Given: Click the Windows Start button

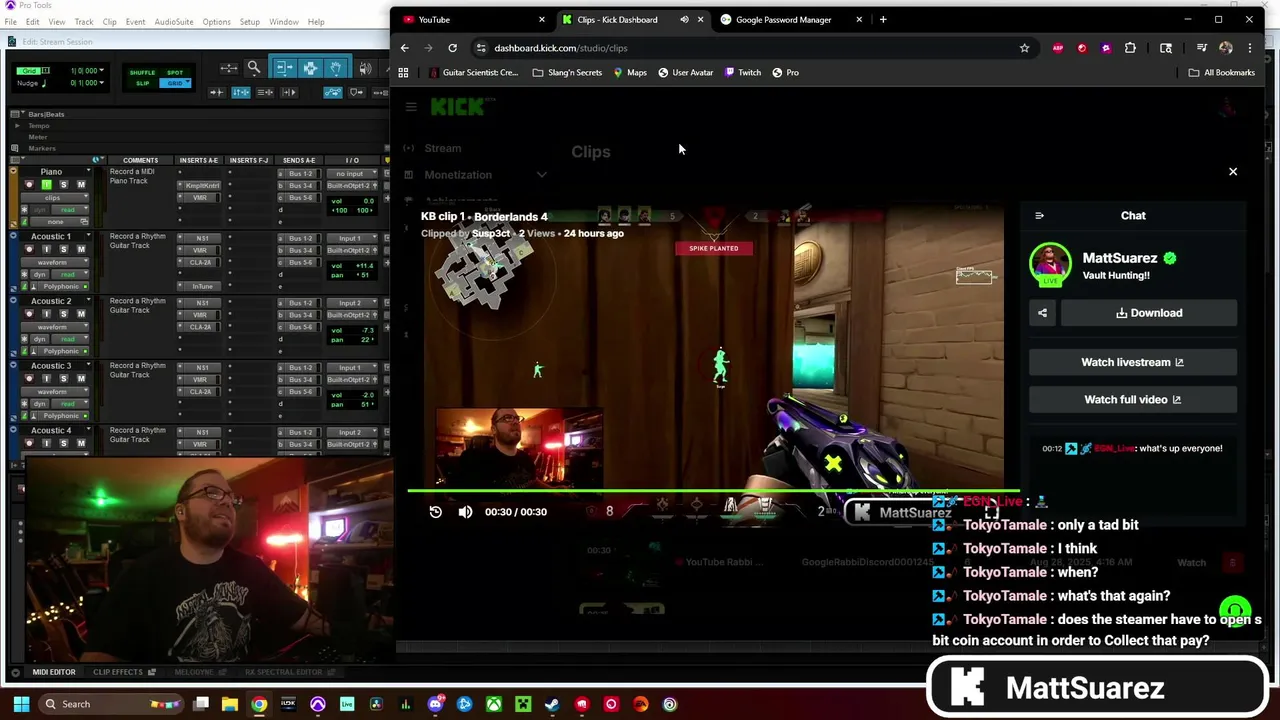Looking at the screenshot, I should pyautogui.click(x=20, y=704).
